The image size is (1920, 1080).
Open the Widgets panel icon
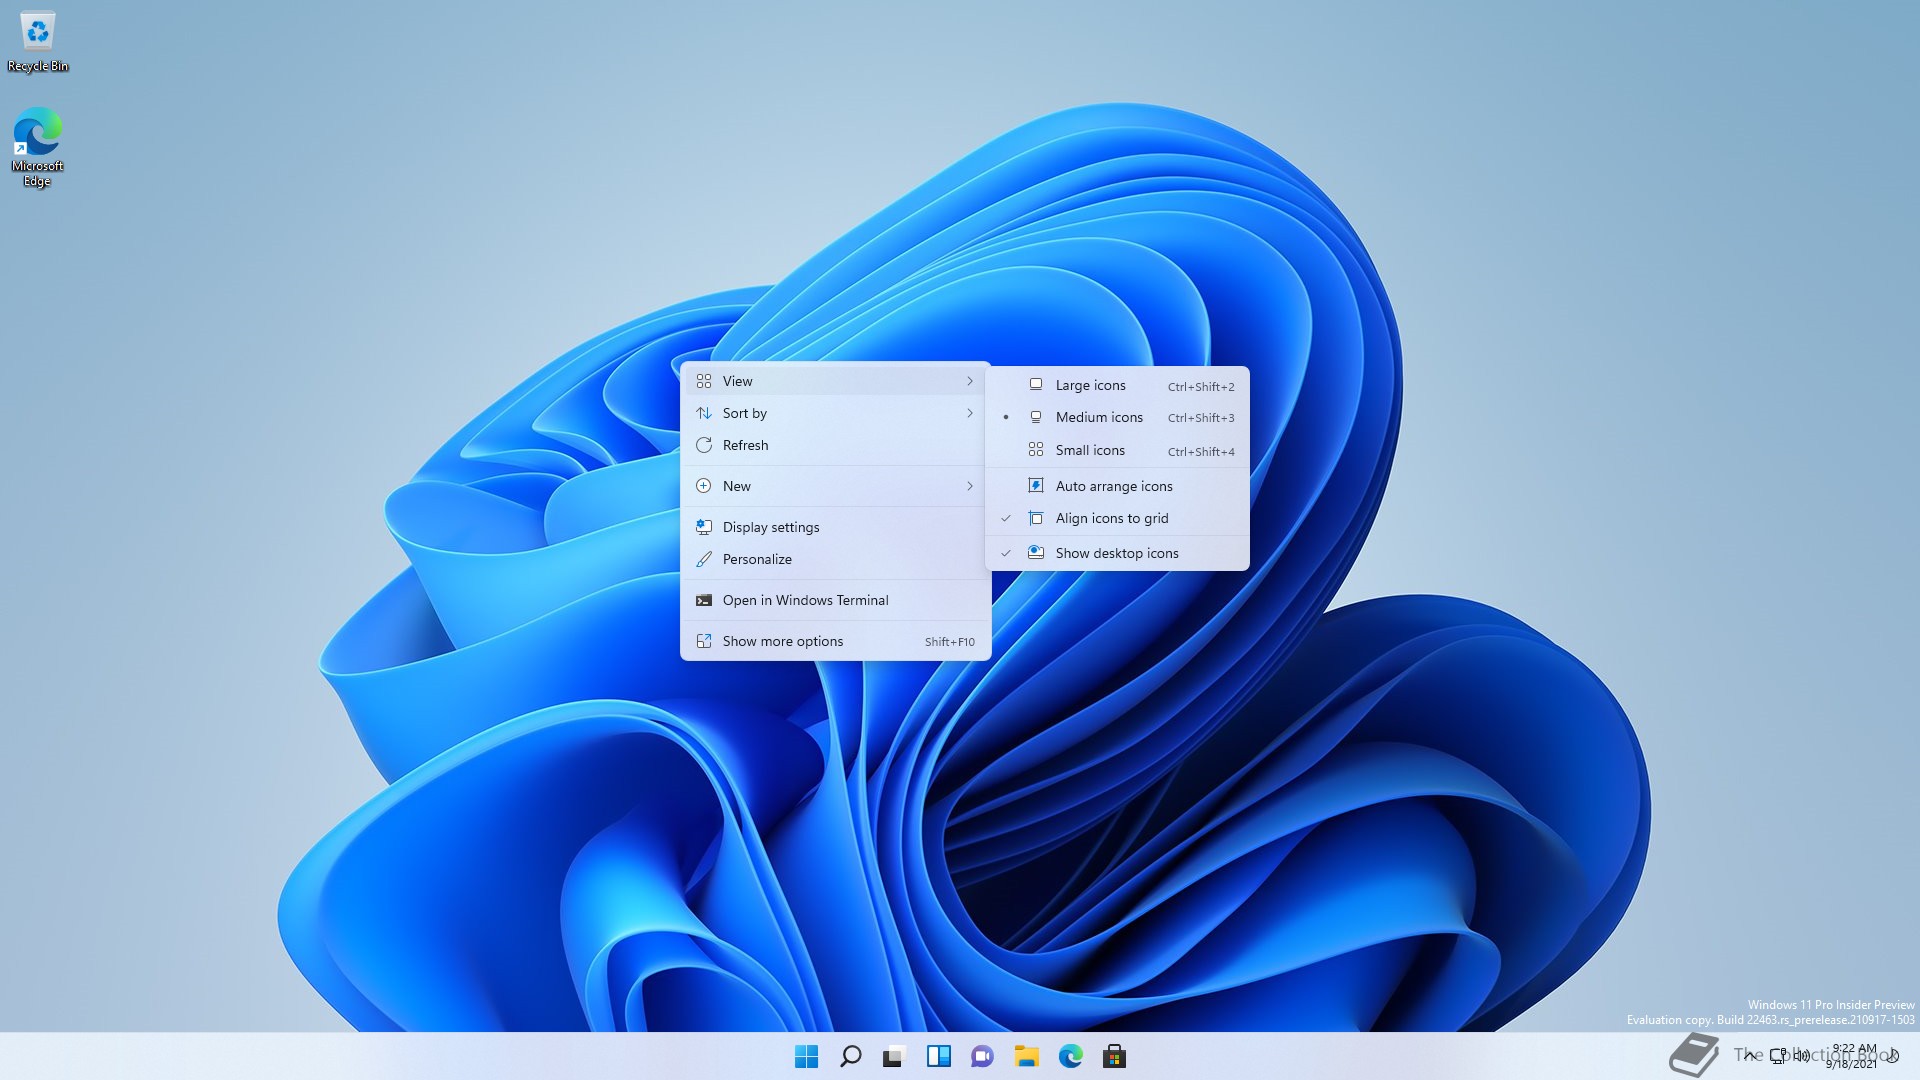tap(938, 1056)
